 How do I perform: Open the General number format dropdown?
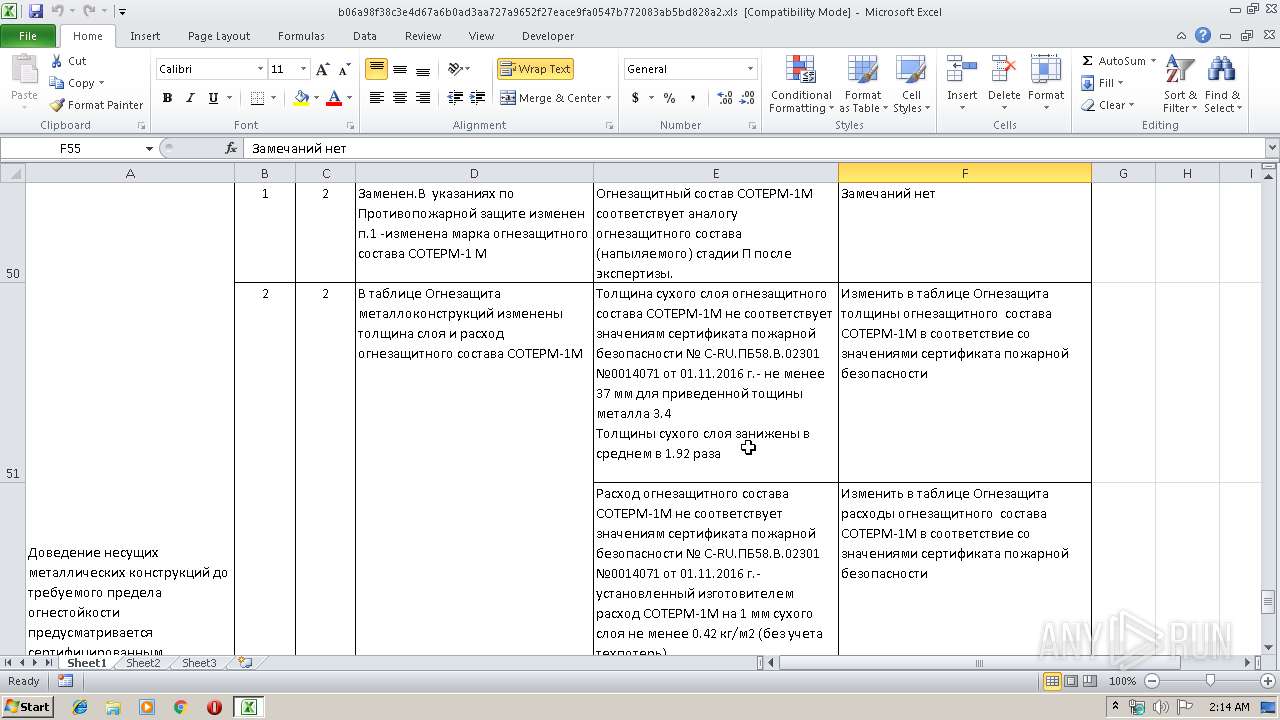click(x=750, y=69)
